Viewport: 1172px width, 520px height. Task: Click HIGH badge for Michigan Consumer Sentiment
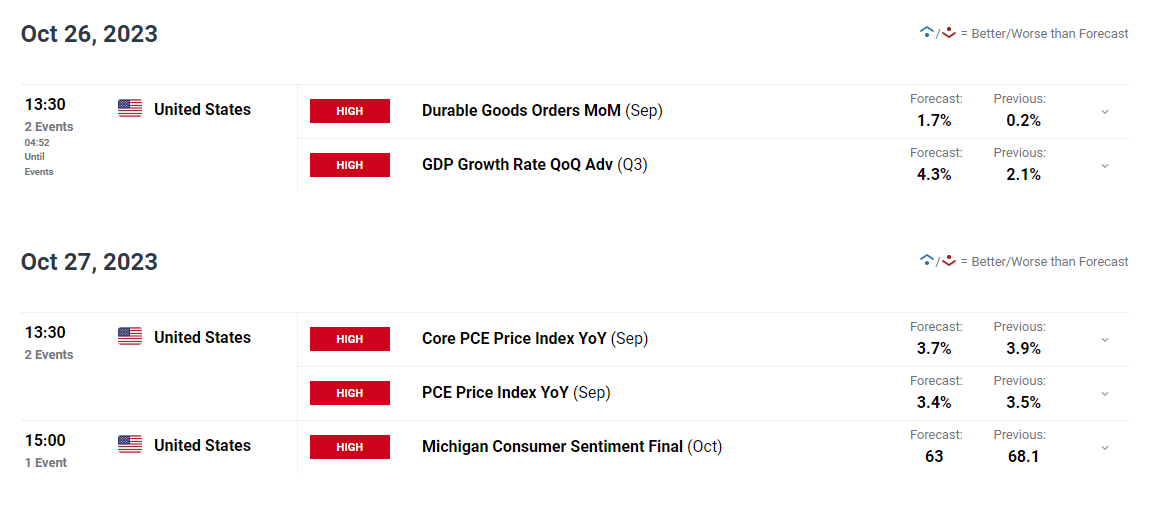(x=350, y=447)
